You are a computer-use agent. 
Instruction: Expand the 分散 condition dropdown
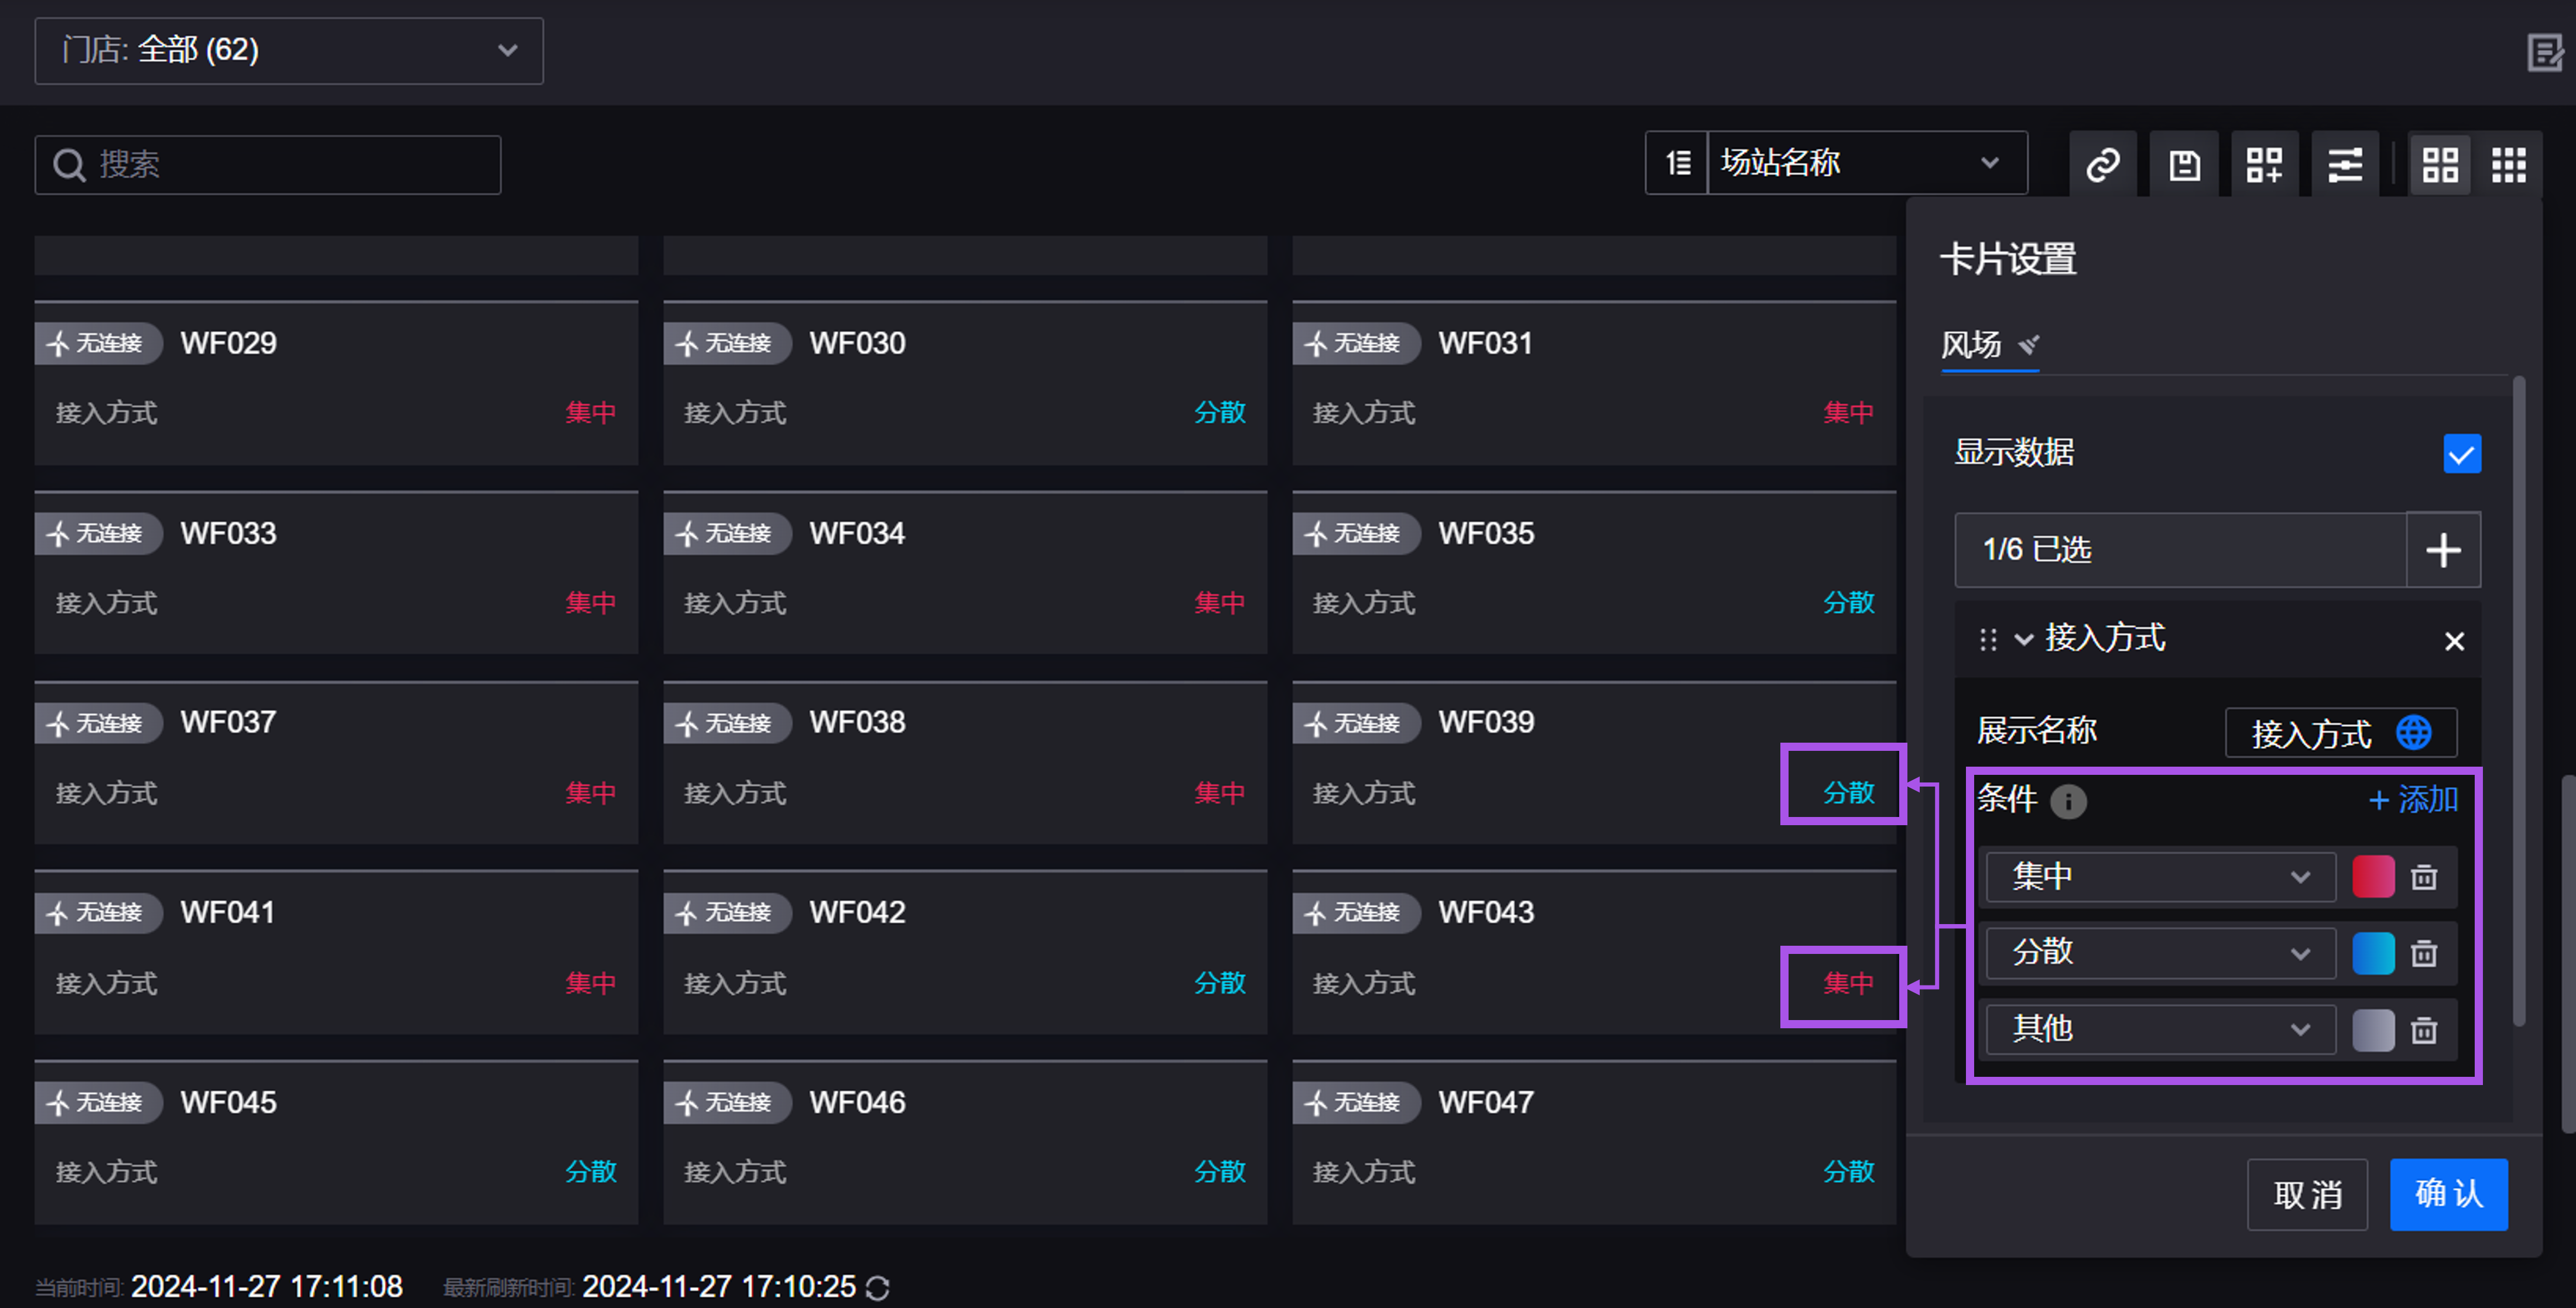[2159, 953]
